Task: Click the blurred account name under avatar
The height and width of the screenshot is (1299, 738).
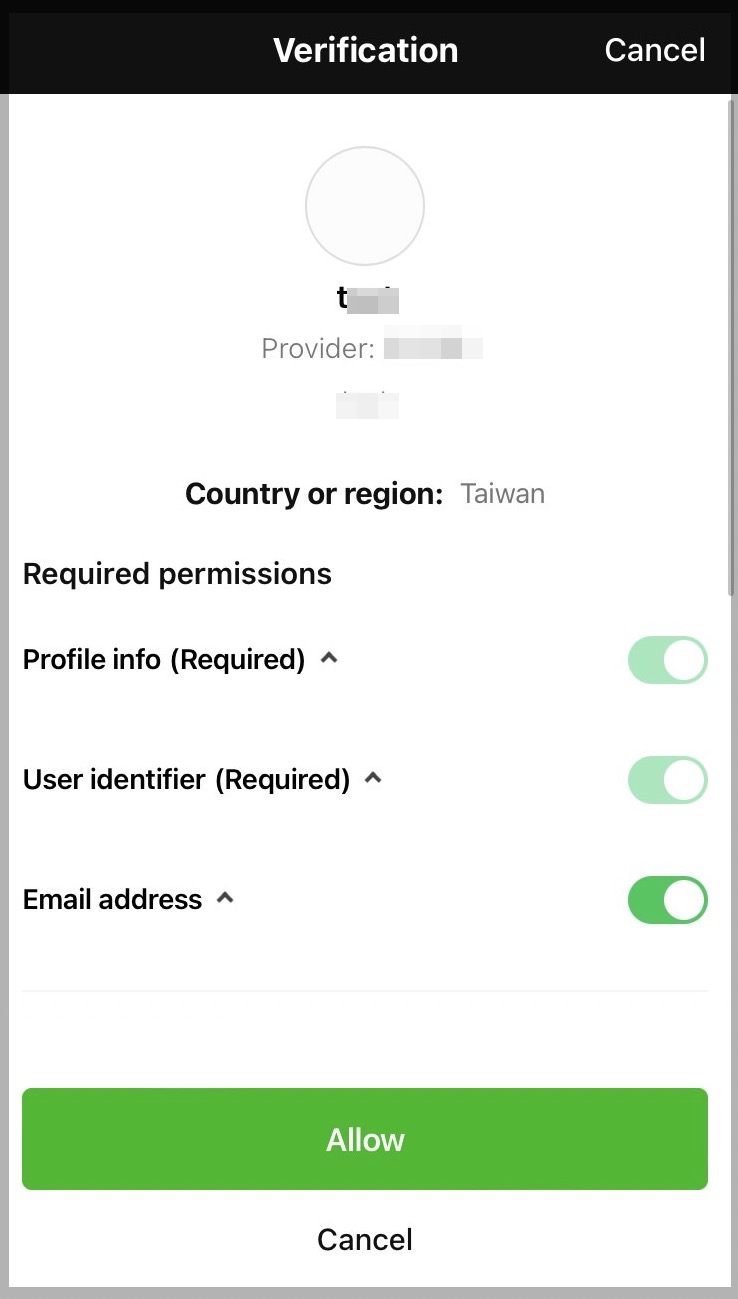Action: pyautogui.click(x=368, y=298)
